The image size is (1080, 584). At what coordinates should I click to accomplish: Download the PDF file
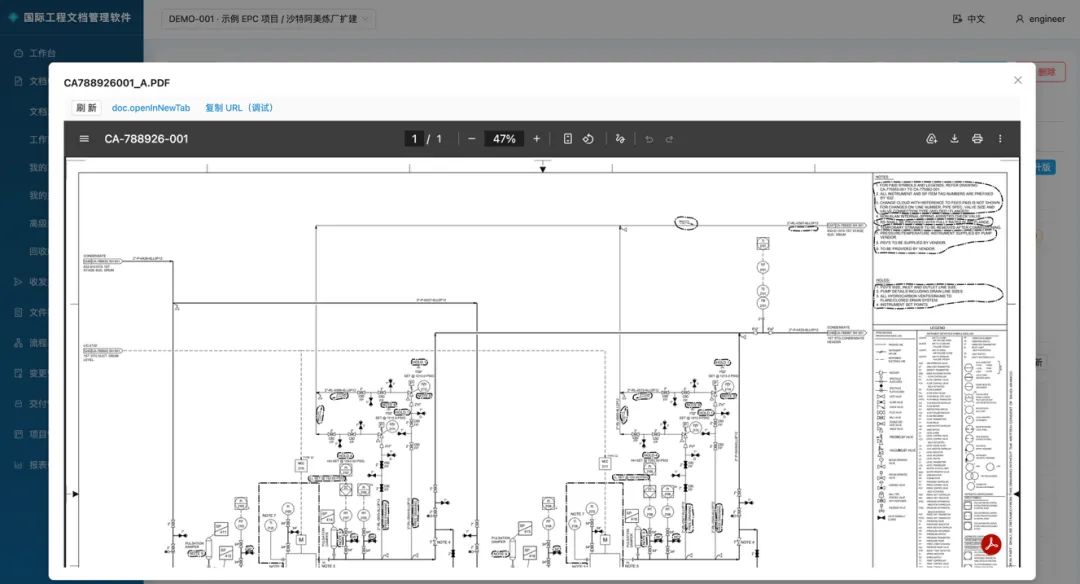[954, 138]
